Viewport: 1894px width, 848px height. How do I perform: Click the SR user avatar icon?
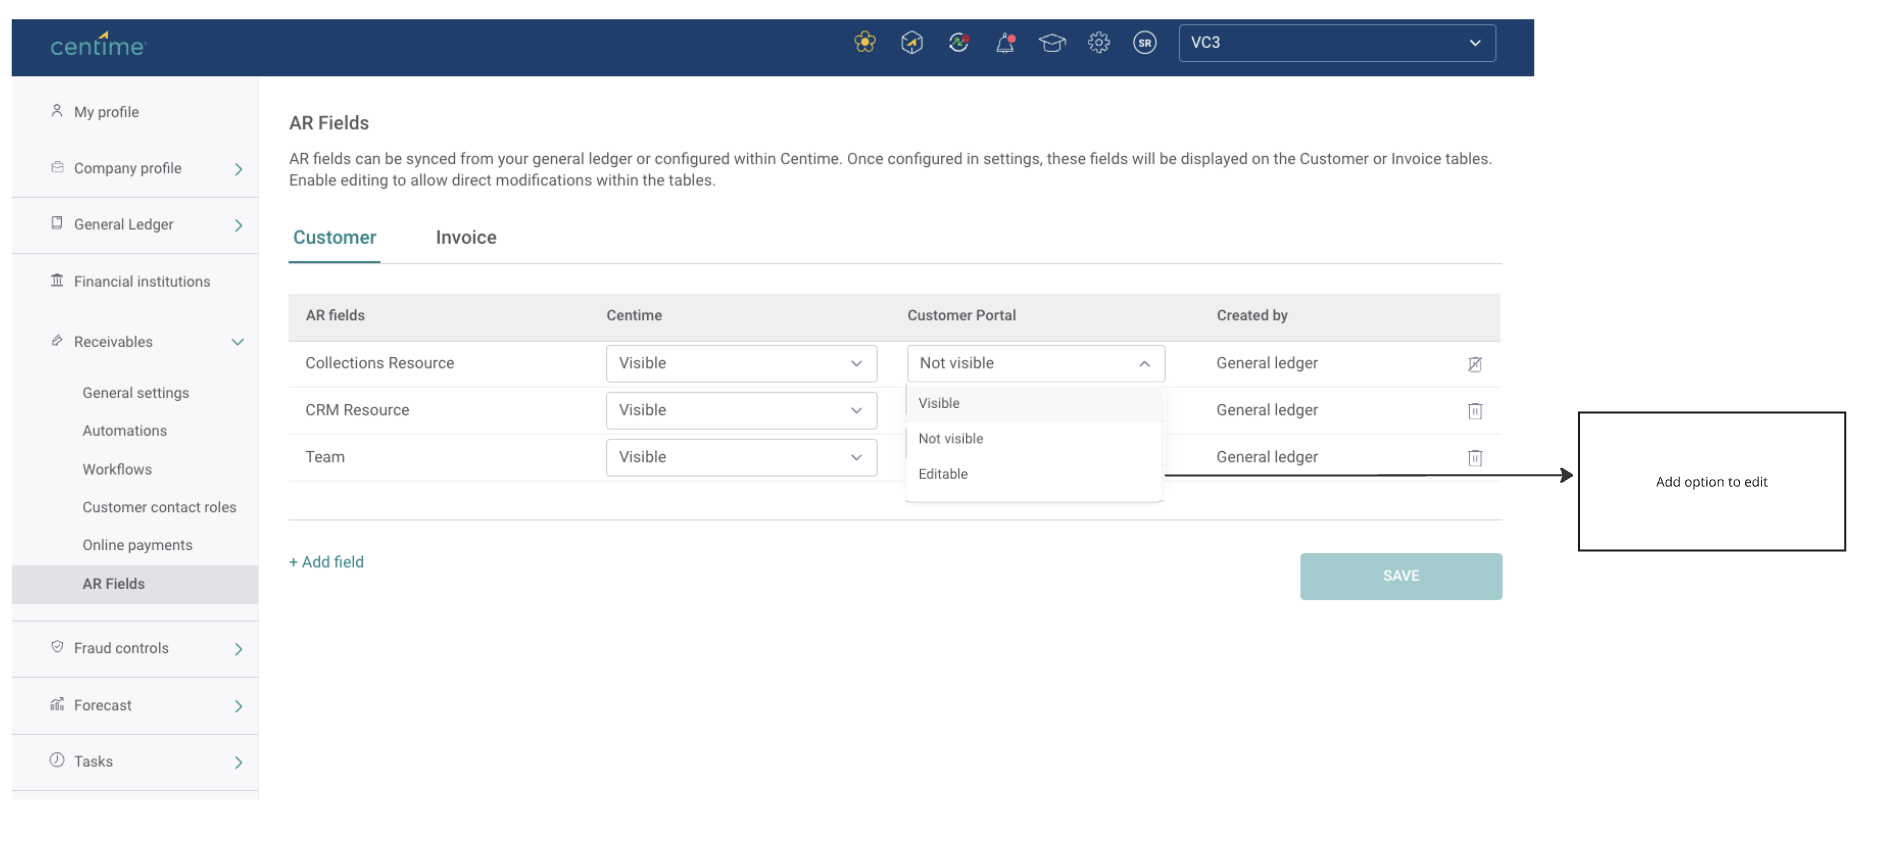click(x=1145, y=43)
